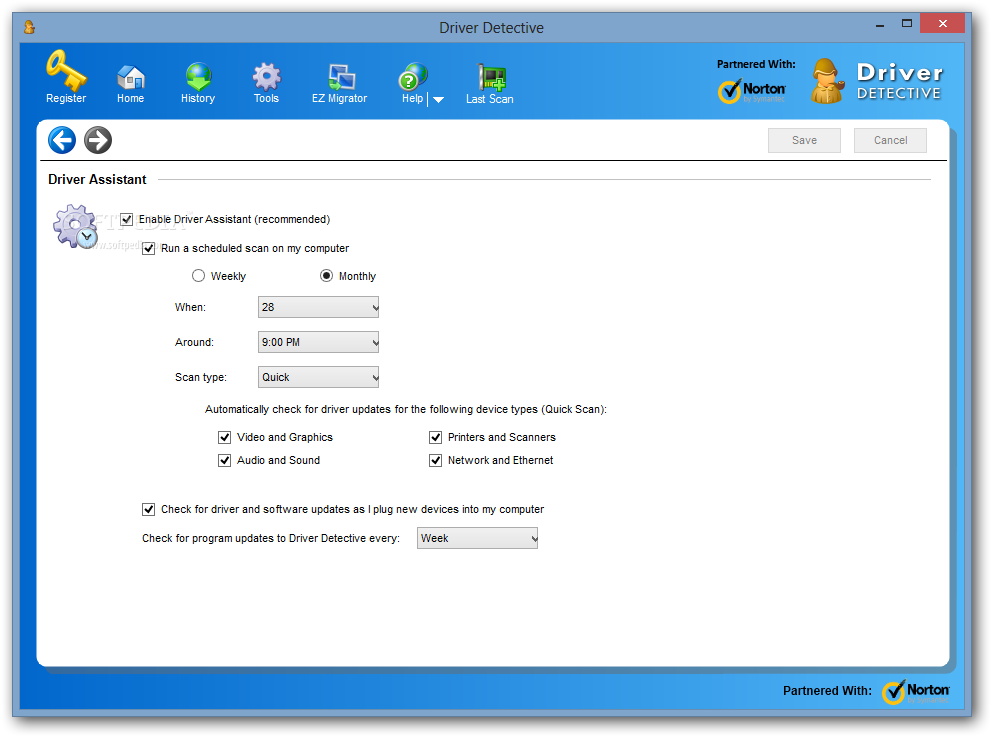Viewport: 992px width, 737px height.
Task: Uncheck Network and Ethernet
Action: pyautogui.click(x=435, y=461)
